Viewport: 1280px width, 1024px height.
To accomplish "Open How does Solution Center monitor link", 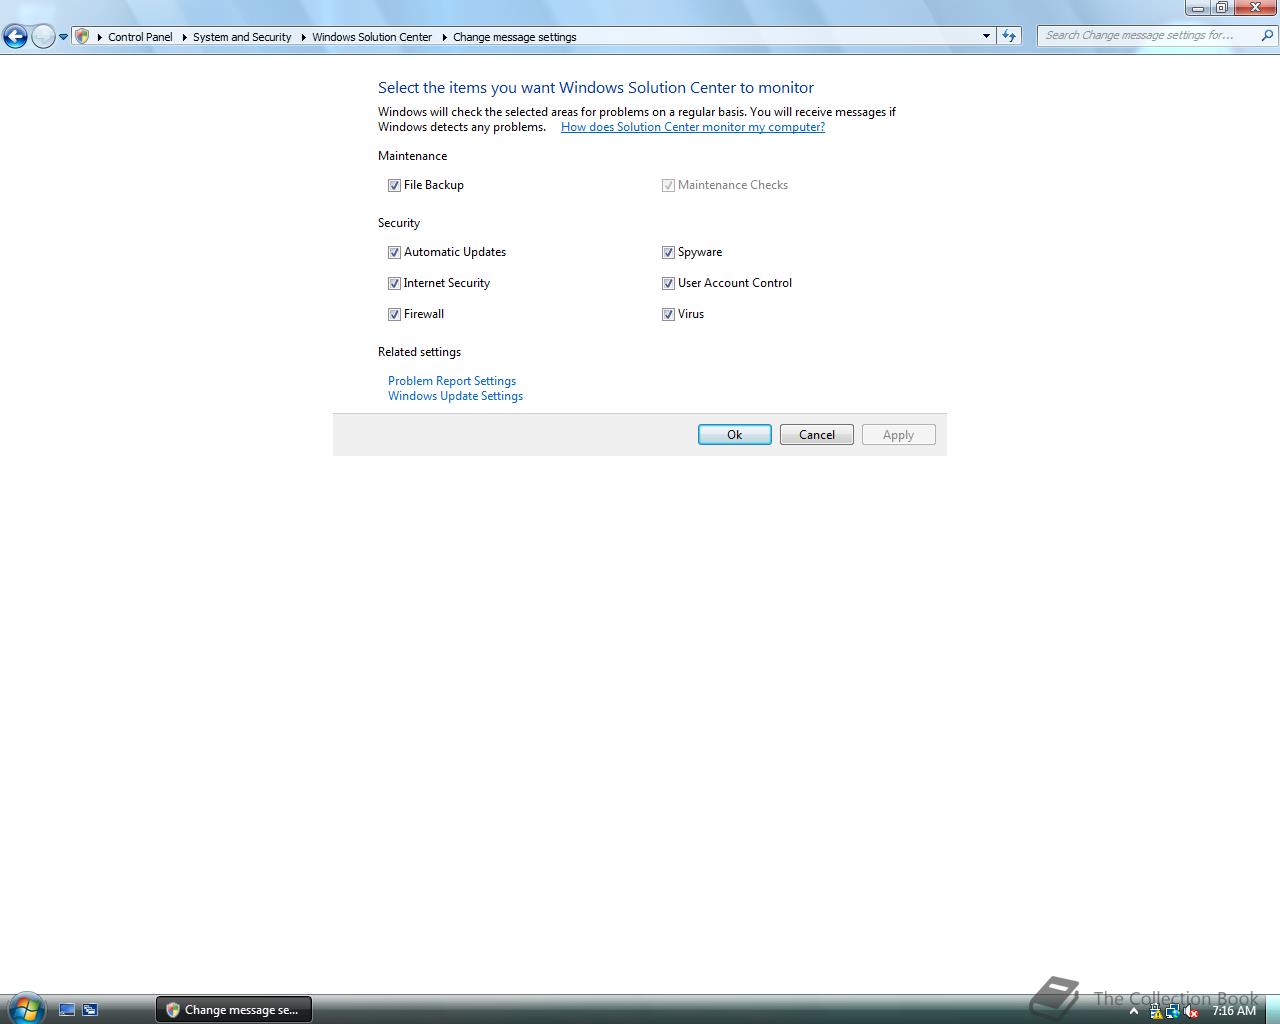I will [693, 127].
